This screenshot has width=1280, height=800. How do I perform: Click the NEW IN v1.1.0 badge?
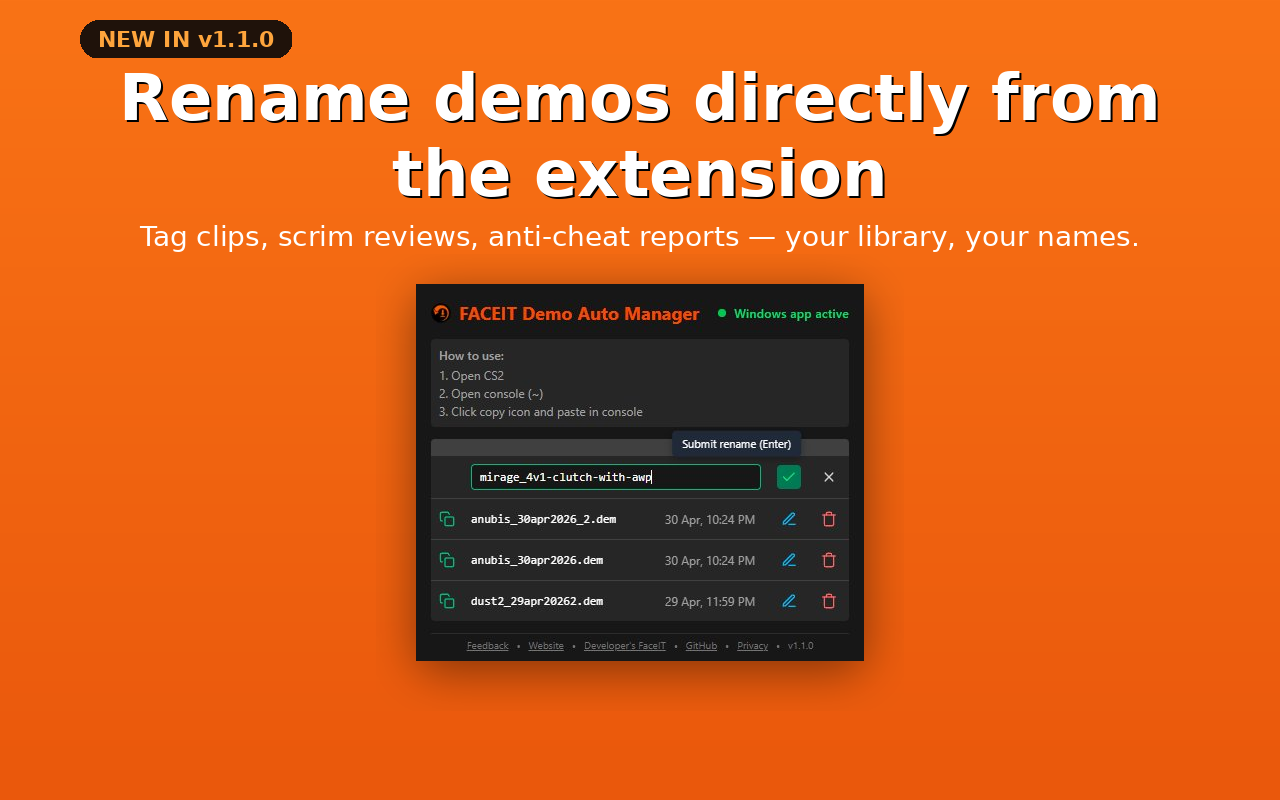click(186, 39)
